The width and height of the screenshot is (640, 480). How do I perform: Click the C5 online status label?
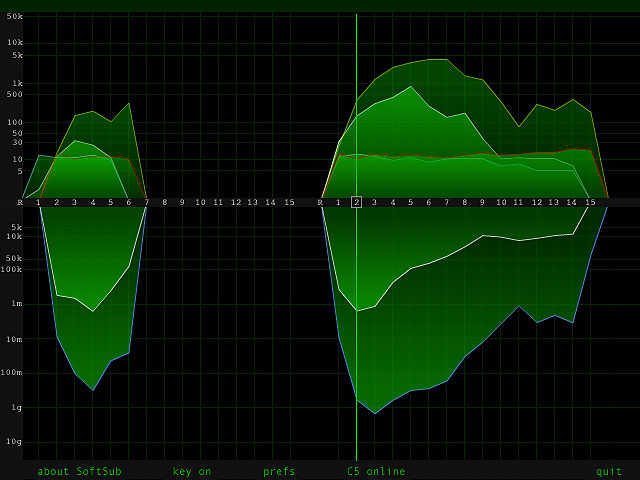pos(376,471)
